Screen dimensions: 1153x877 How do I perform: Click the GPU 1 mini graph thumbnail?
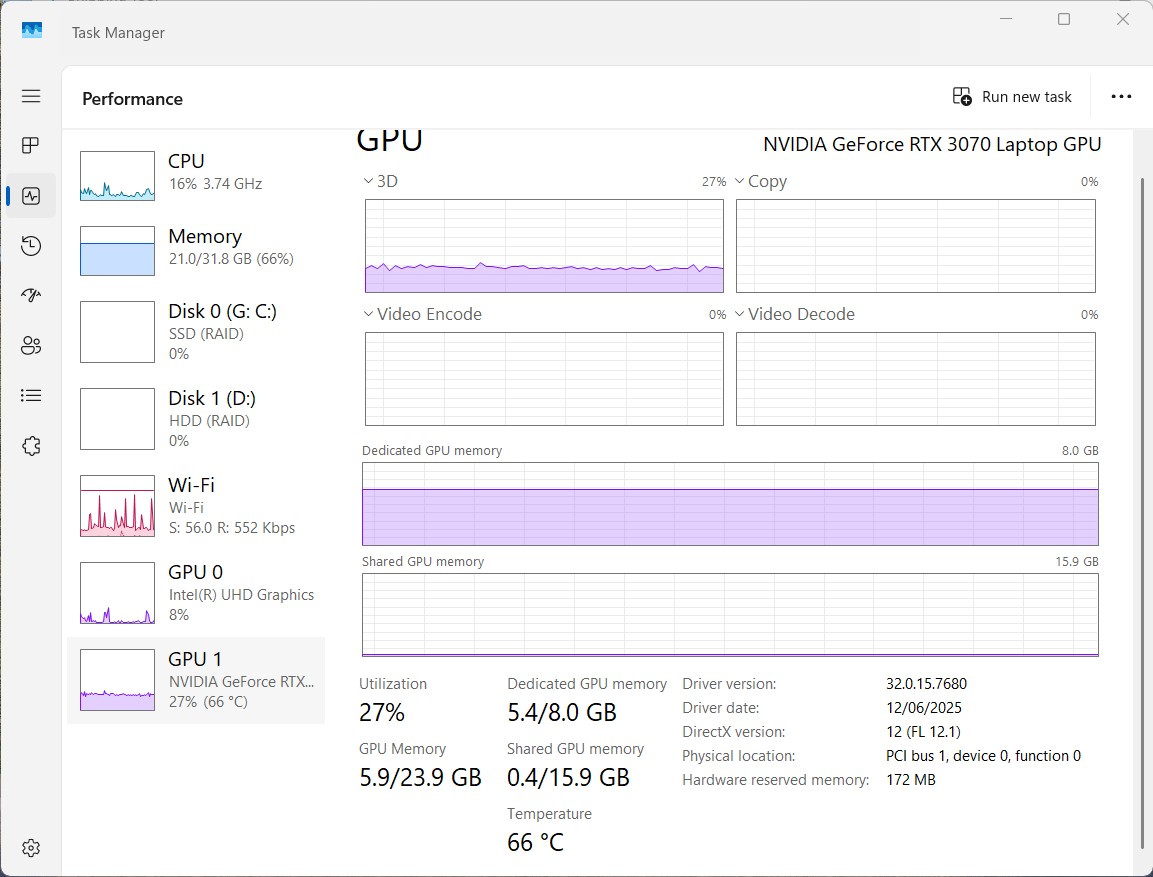click(x=118, y=680)
